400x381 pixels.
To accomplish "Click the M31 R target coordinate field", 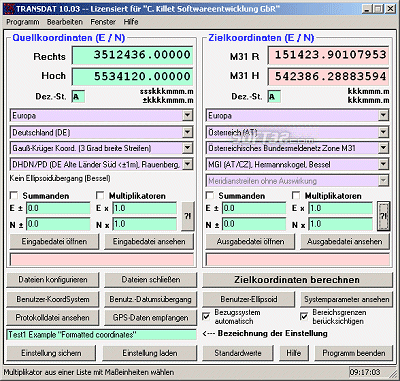I will tap(328, 56).
